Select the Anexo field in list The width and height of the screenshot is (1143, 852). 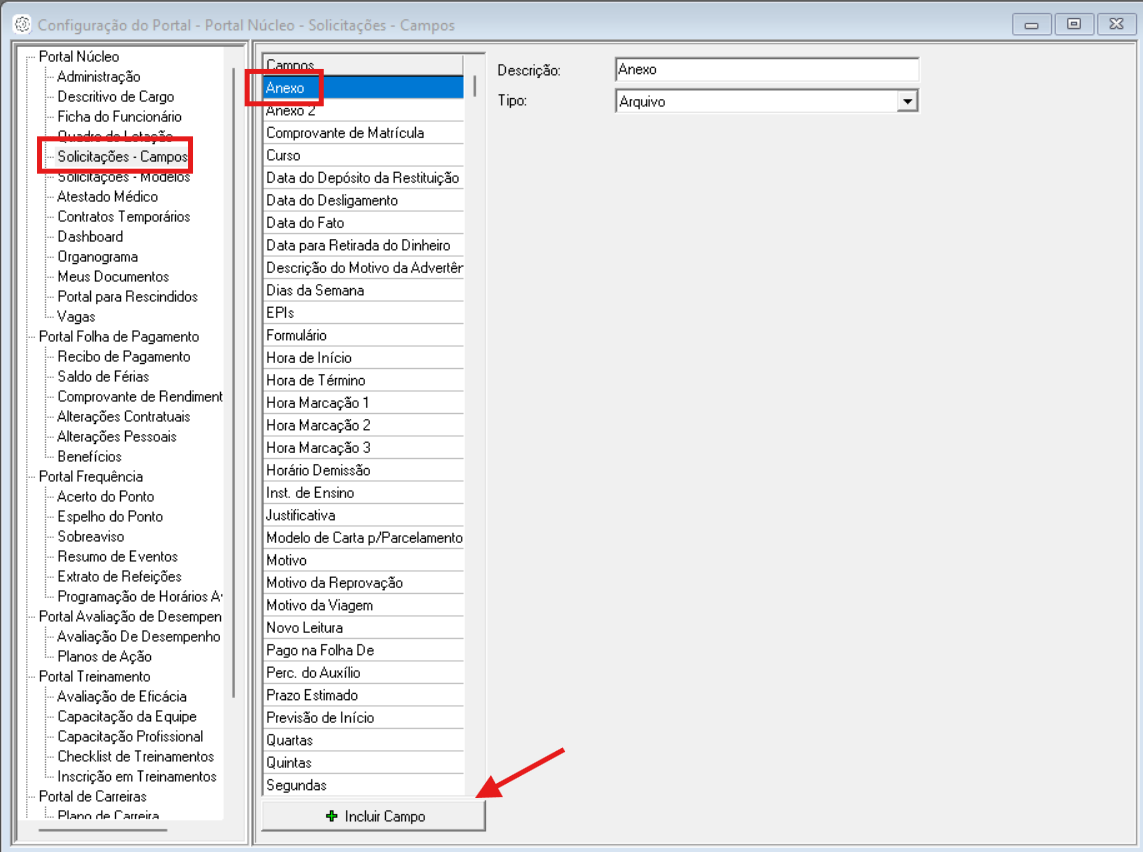point(286,88)
